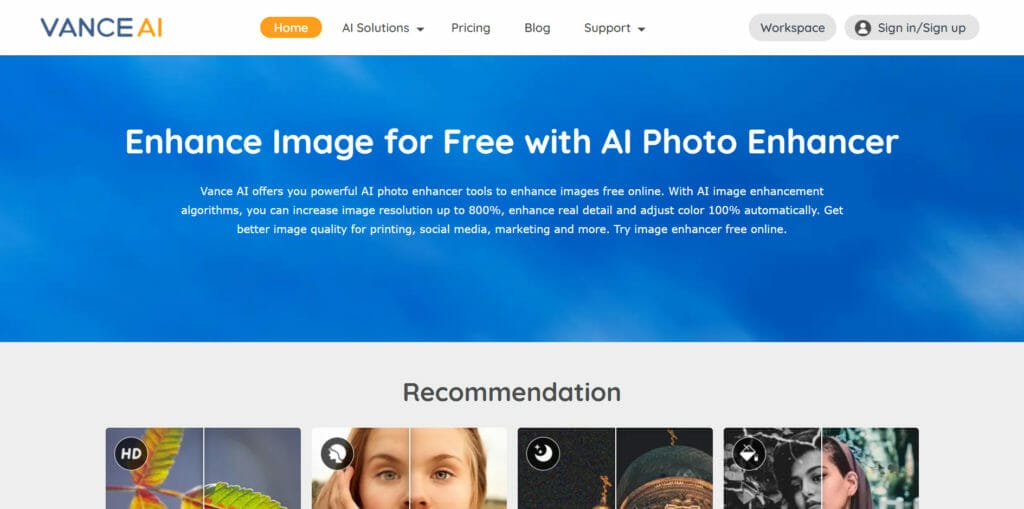Image resolution: width=1024 pixels, height=509 pixels.
Task: Open the Blog page
Action: [537, 28]
